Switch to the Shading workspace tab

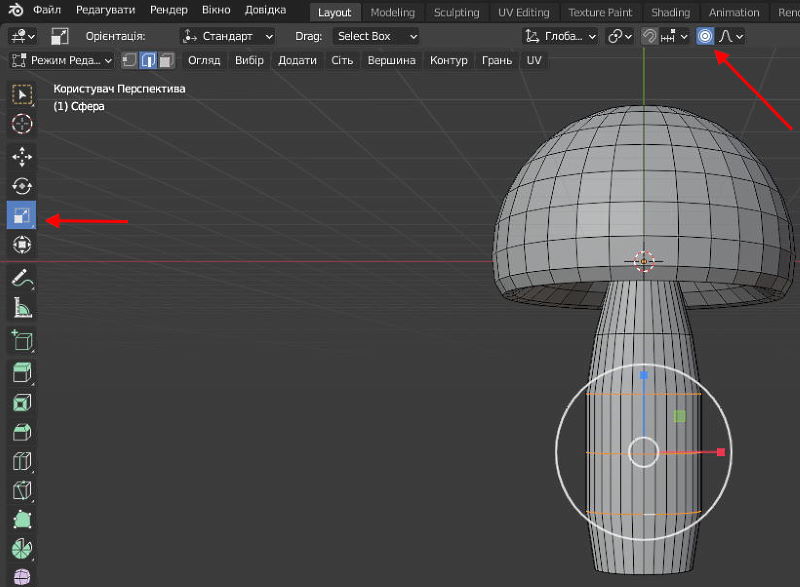click(670, 12)
